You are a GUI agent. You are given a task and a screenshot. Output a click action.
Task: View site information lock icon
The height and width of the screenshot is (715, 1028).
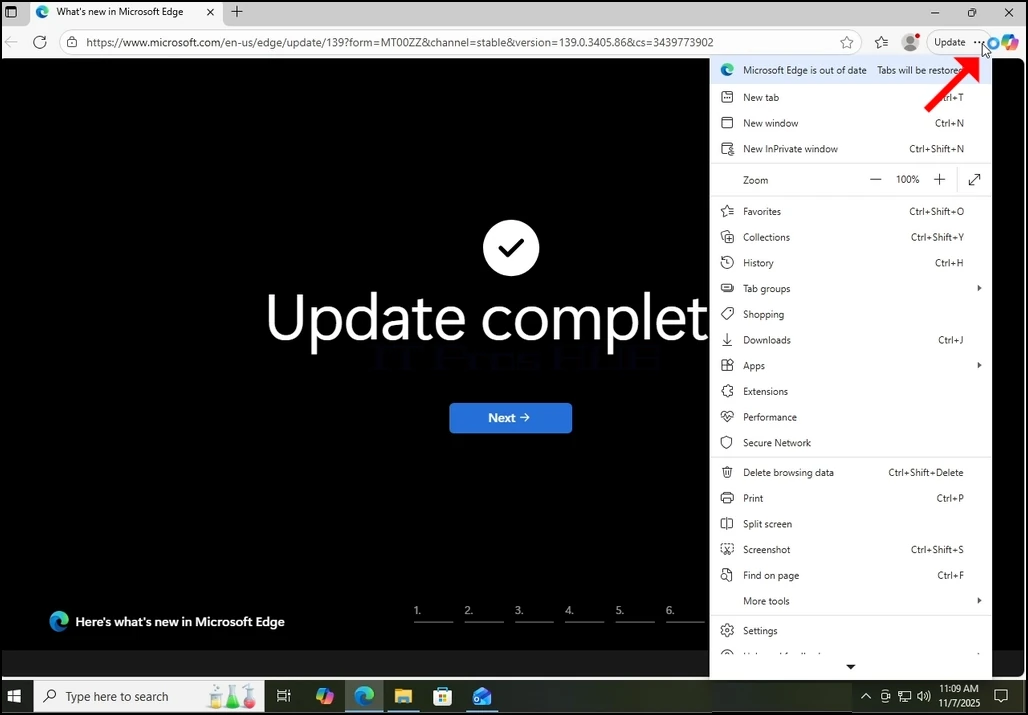tap(72, 42)
